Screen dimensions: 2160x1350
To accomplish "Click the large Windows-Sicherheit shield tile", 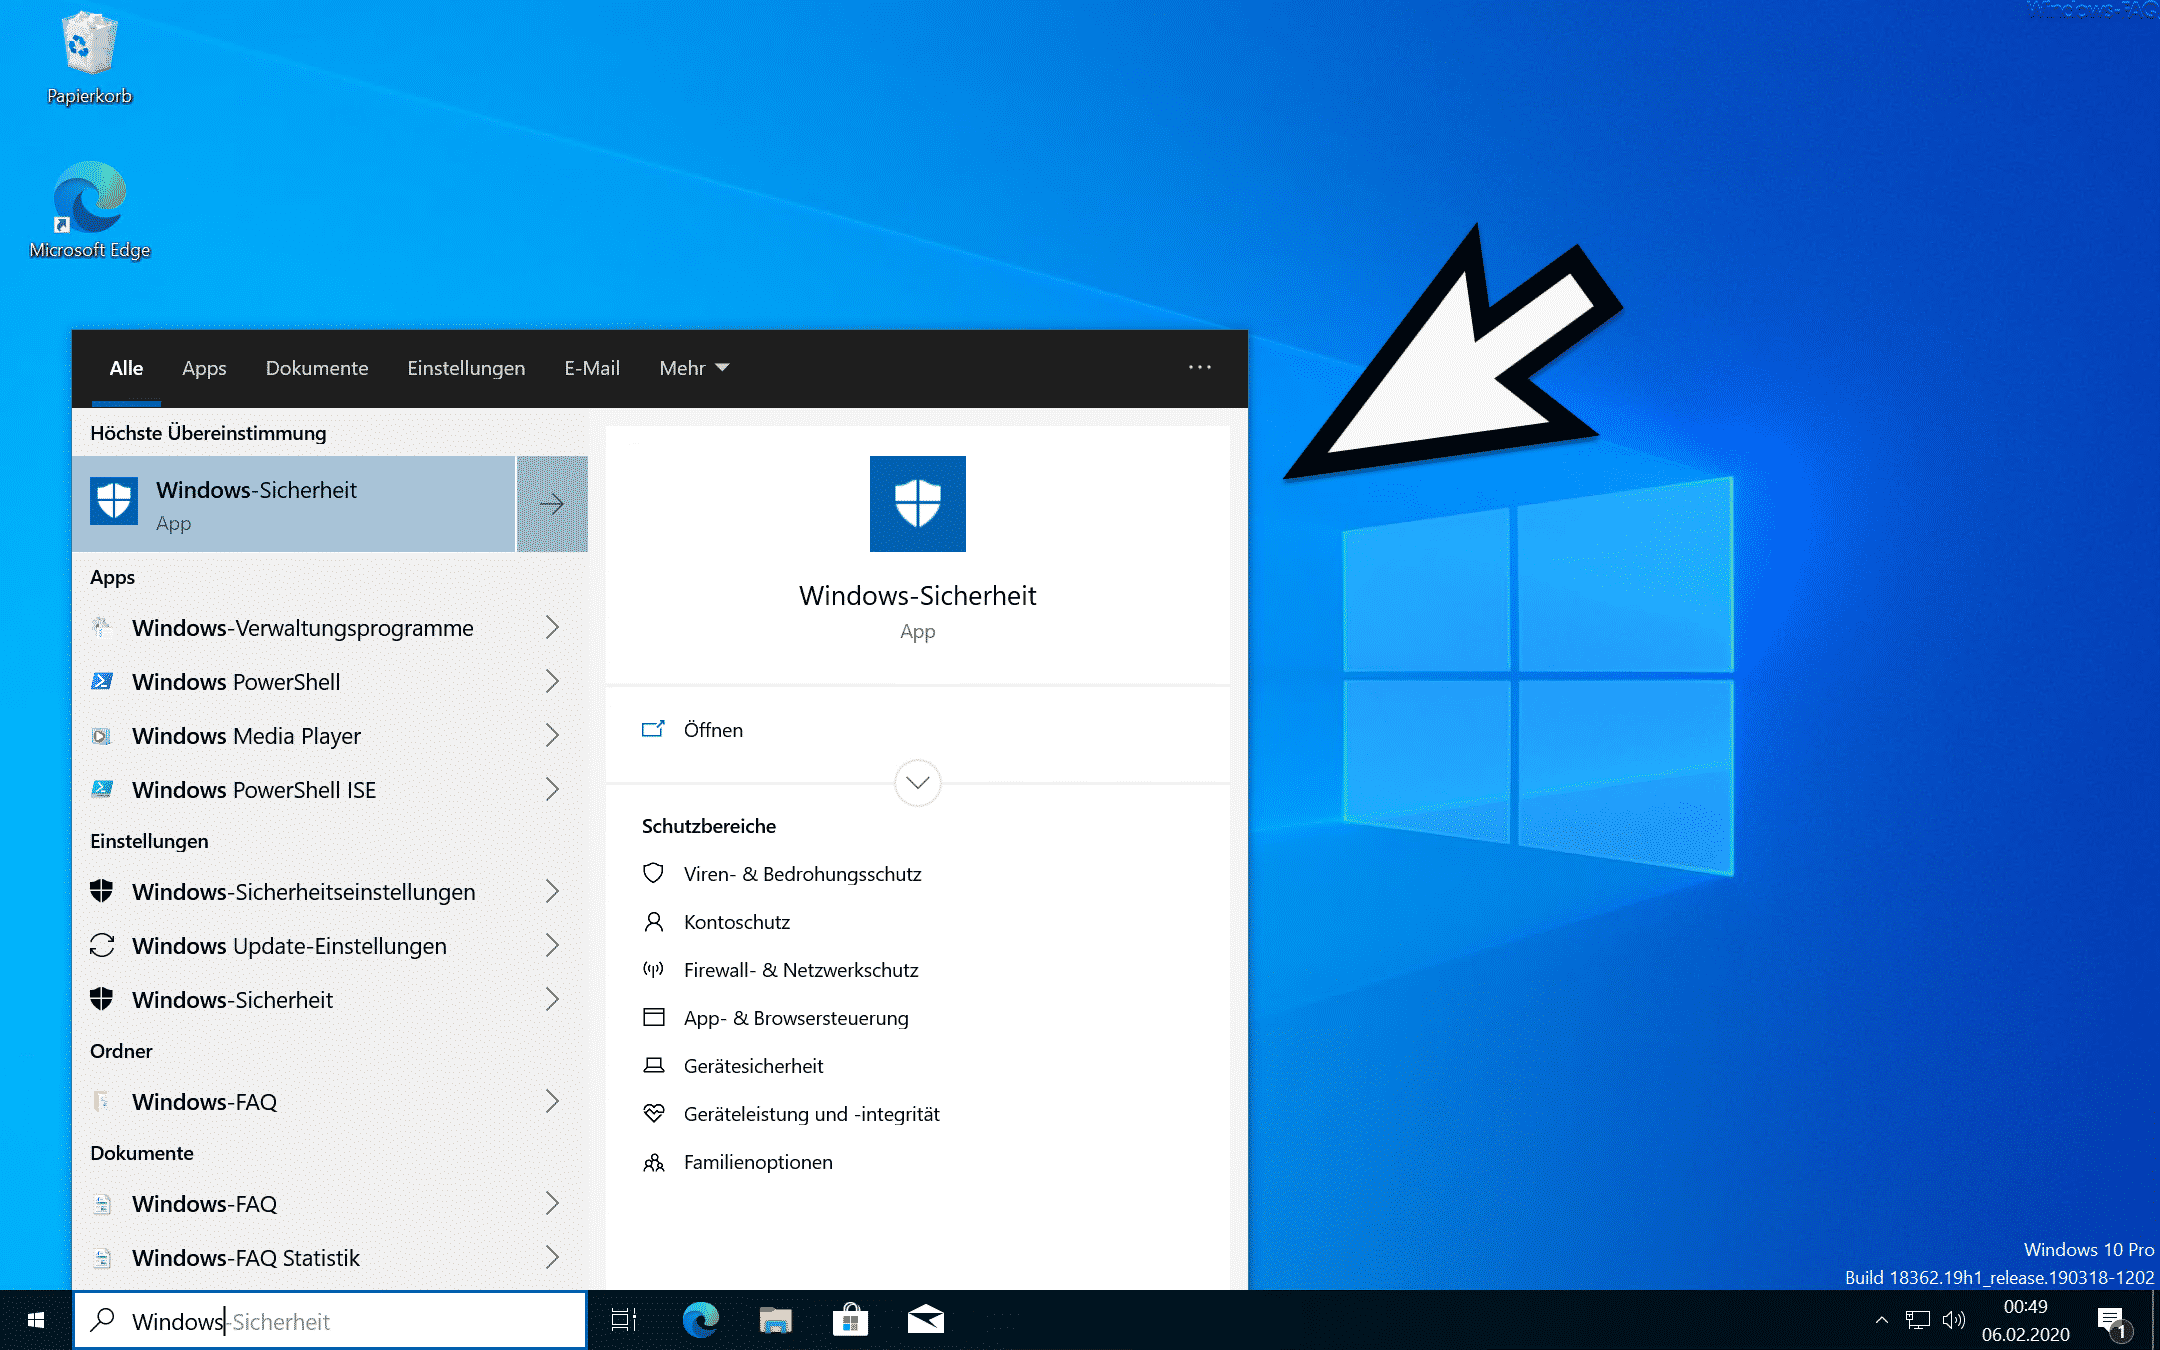I will tap(918, 504).
